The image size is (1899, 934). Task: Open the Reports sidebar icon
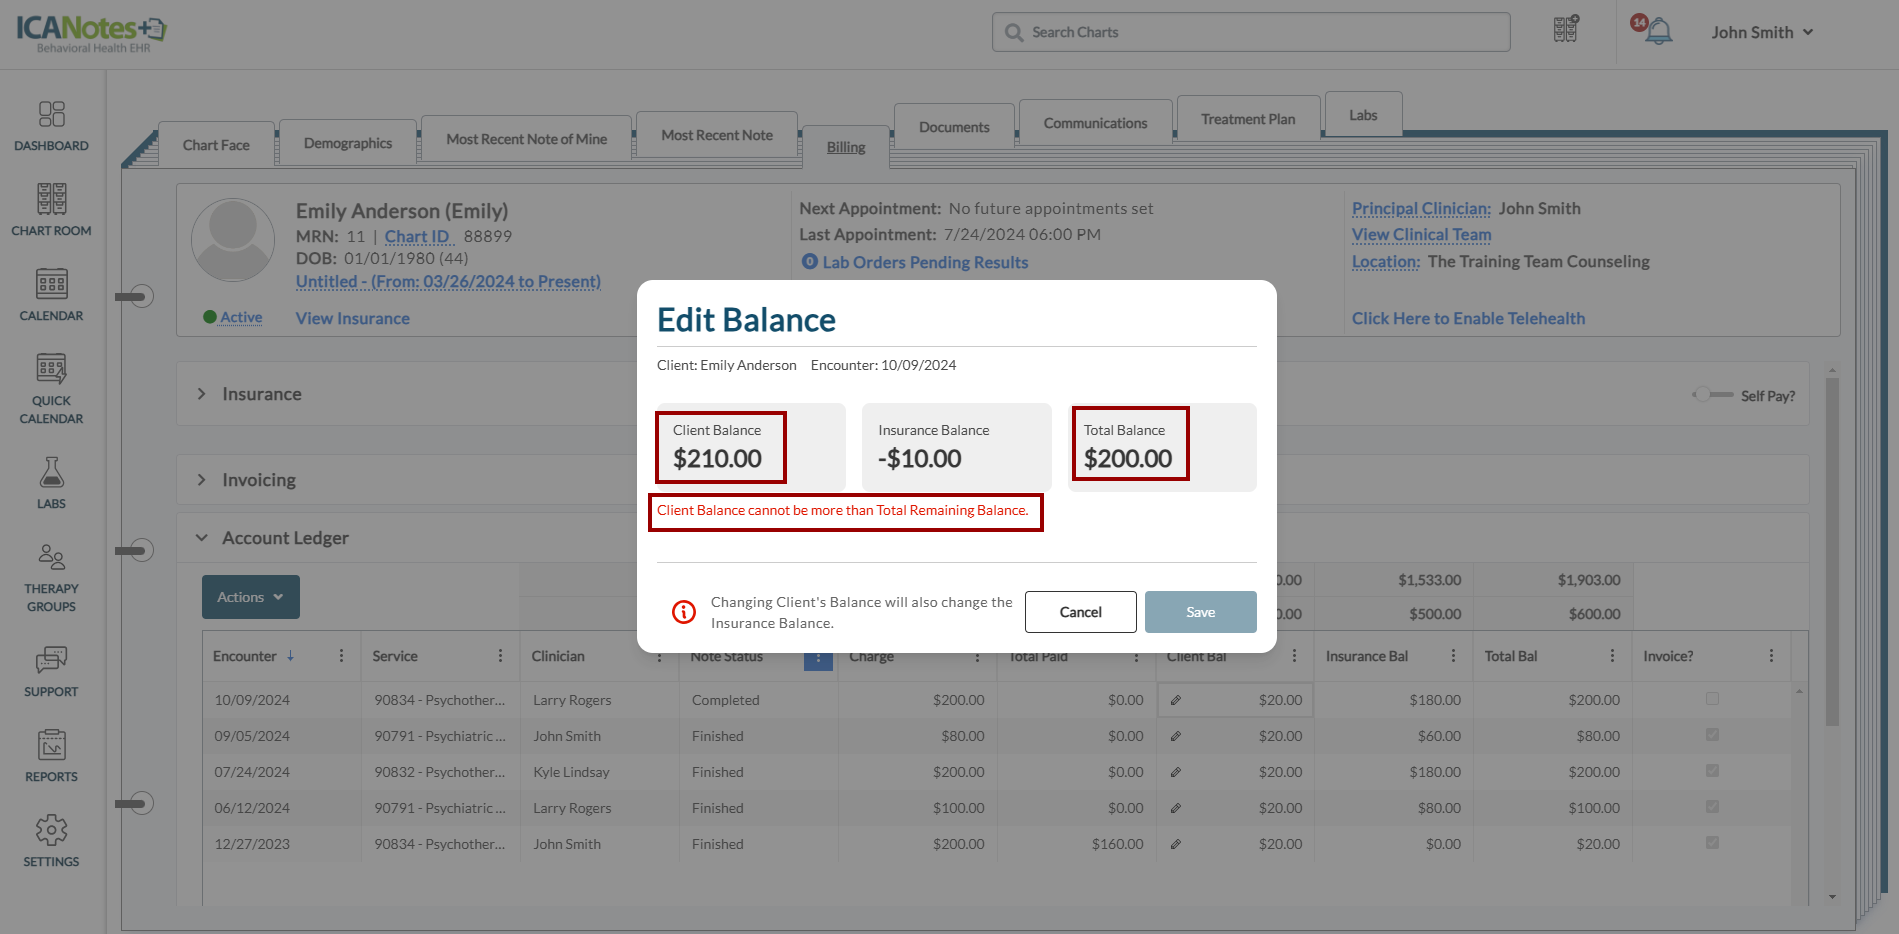point(51,756)
